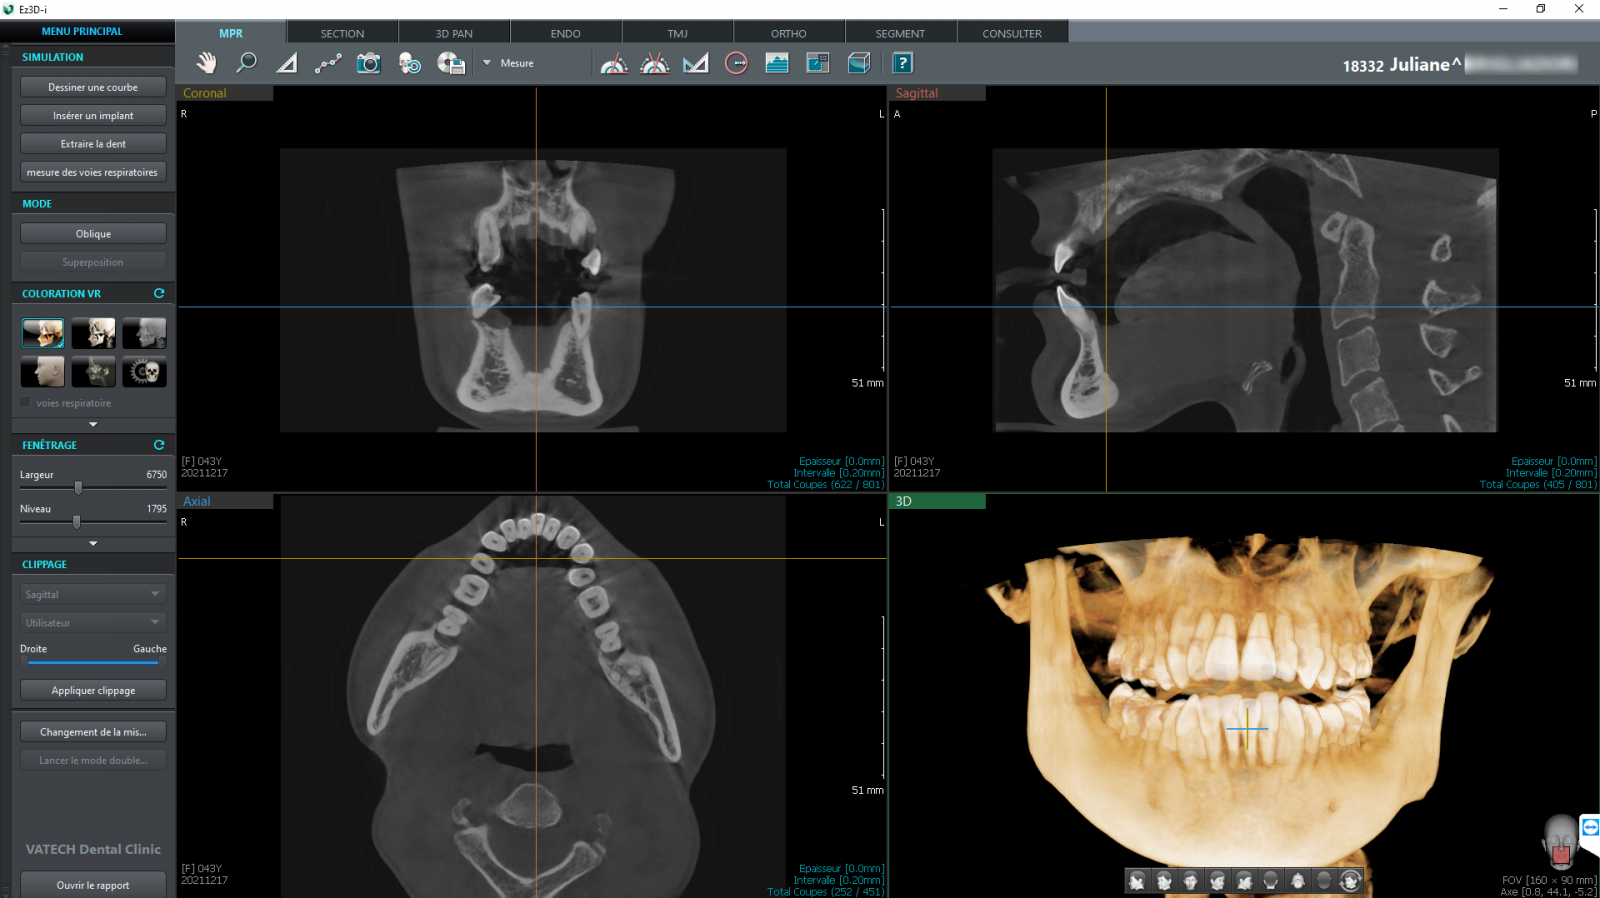Click the save to CD icon
Screen dimensions: 1600x898
tap(451, 64)
